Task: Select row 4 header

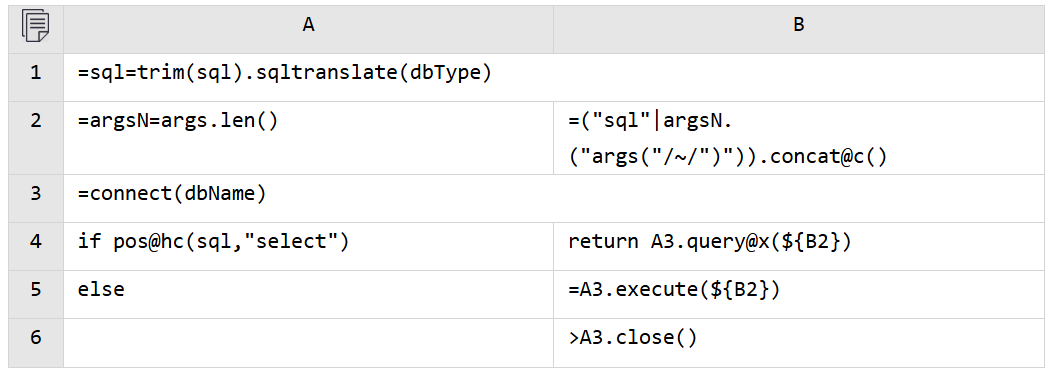Action: tap(36, 246)
